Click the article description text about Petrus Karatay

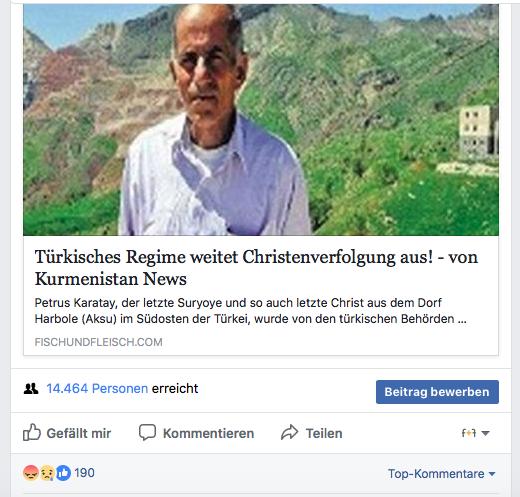pos(250,311)
